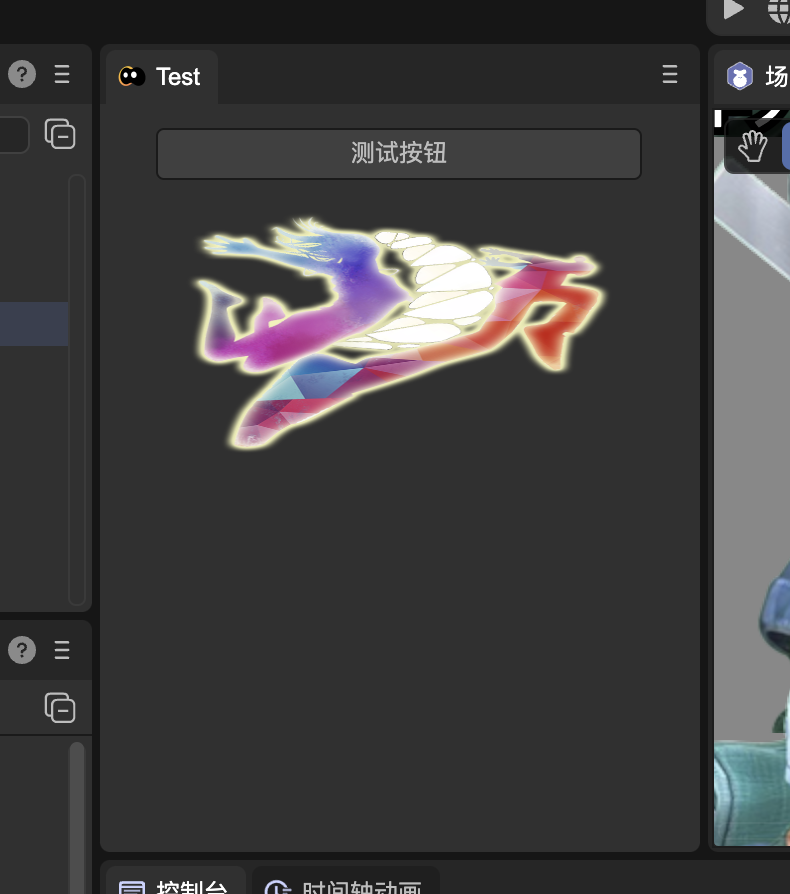
Task: Click the play preview button
Action: (x=734, y=10)
